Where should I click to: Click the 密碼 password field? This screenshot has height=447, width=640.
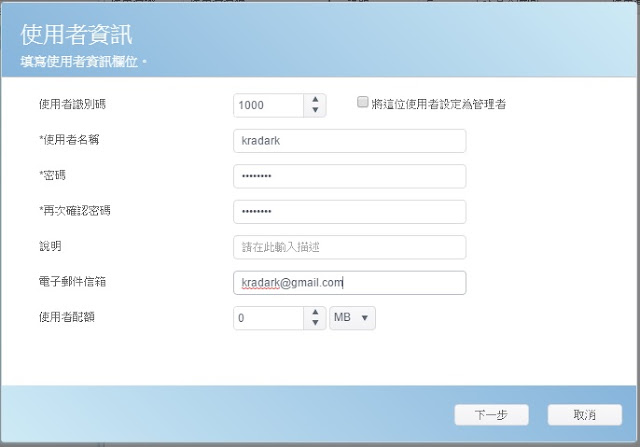pyautogui.click(x=349, y=176)
